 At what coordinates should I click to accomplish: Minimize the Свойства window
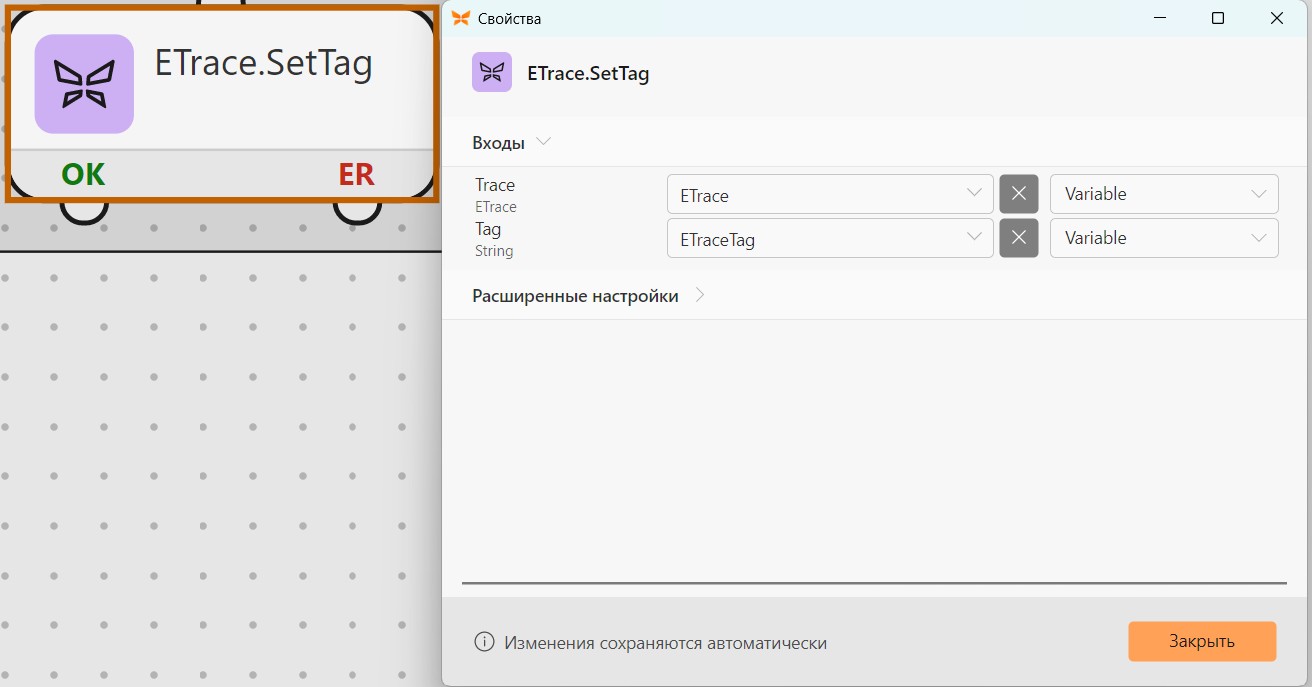coord(1160,18)
